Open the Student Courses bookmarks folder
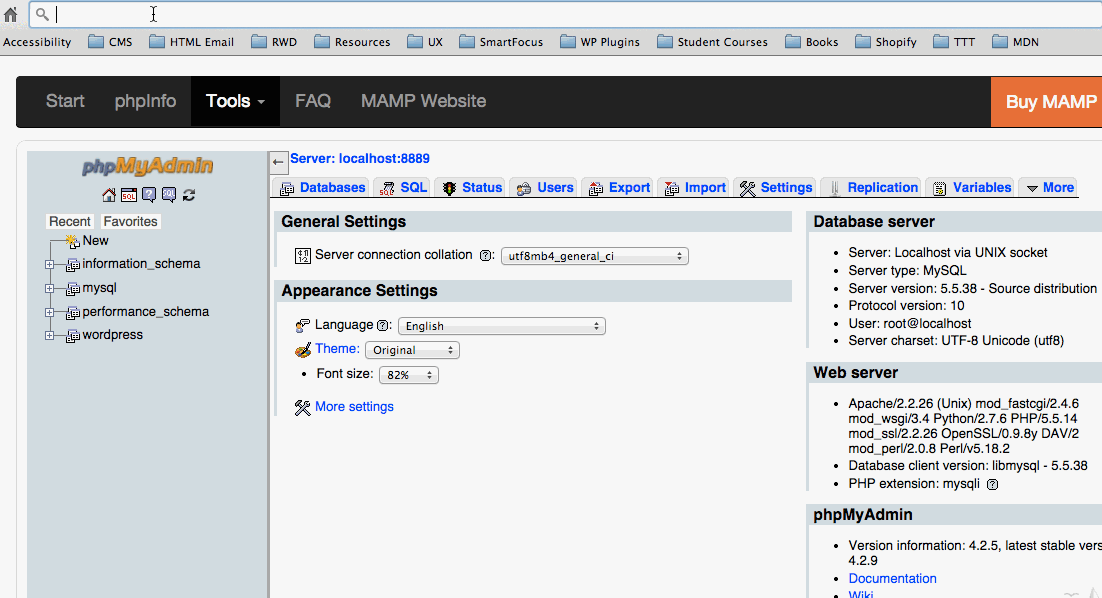 point(713,42)
